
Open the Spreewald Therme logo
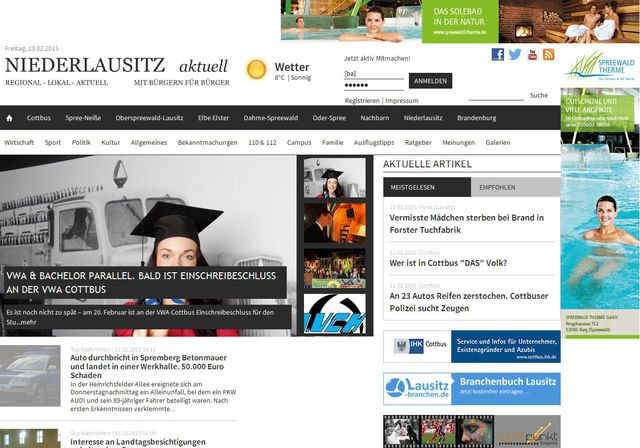coord(600,65)
